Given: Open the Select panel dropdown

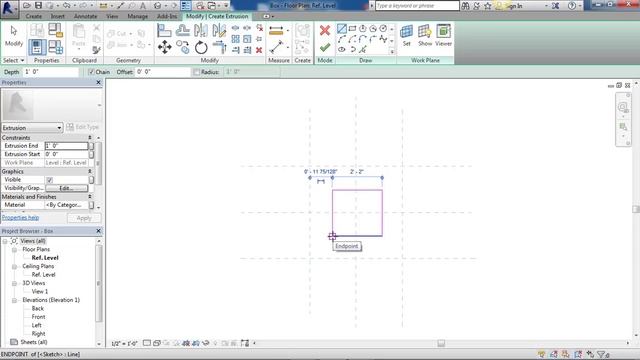Looking at the screenshot, I should (x=14, y=60).
